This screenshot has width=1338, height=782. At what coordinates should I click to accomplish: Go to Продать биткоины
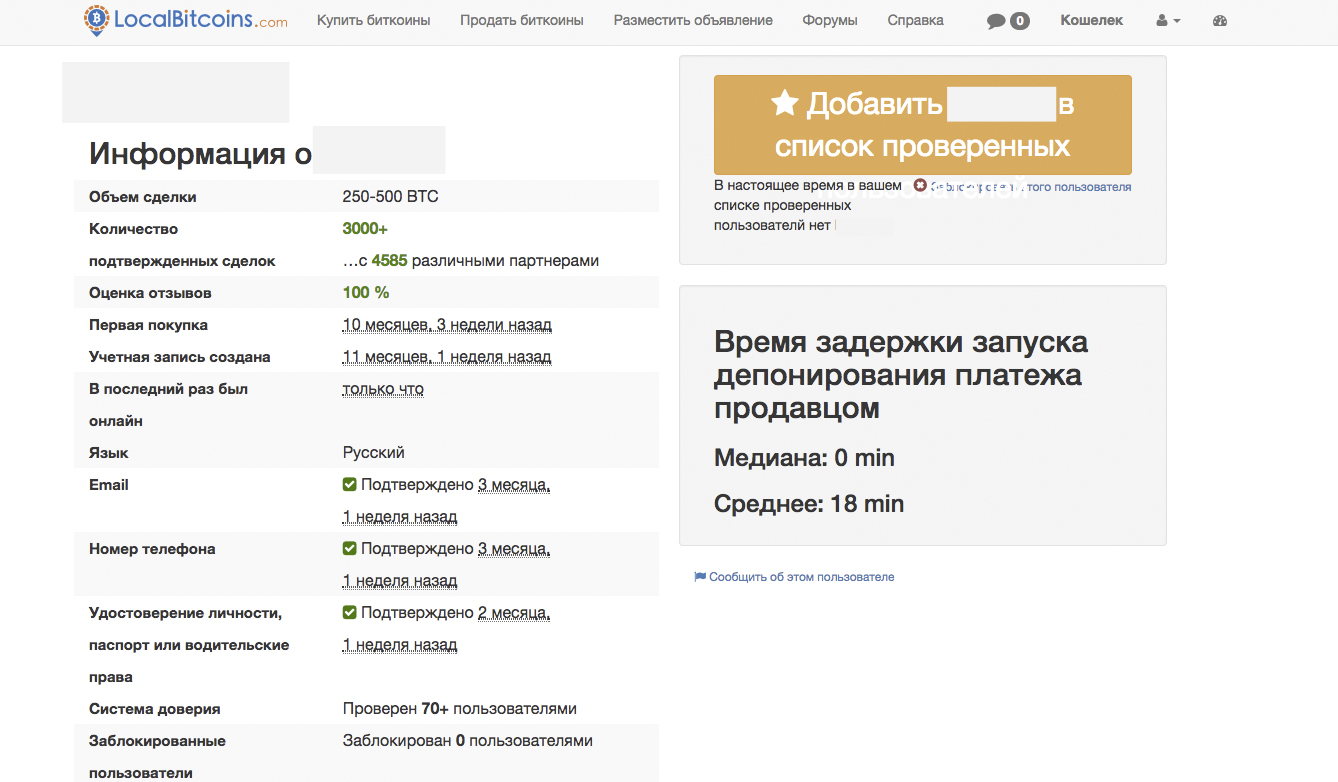[521, 21]
